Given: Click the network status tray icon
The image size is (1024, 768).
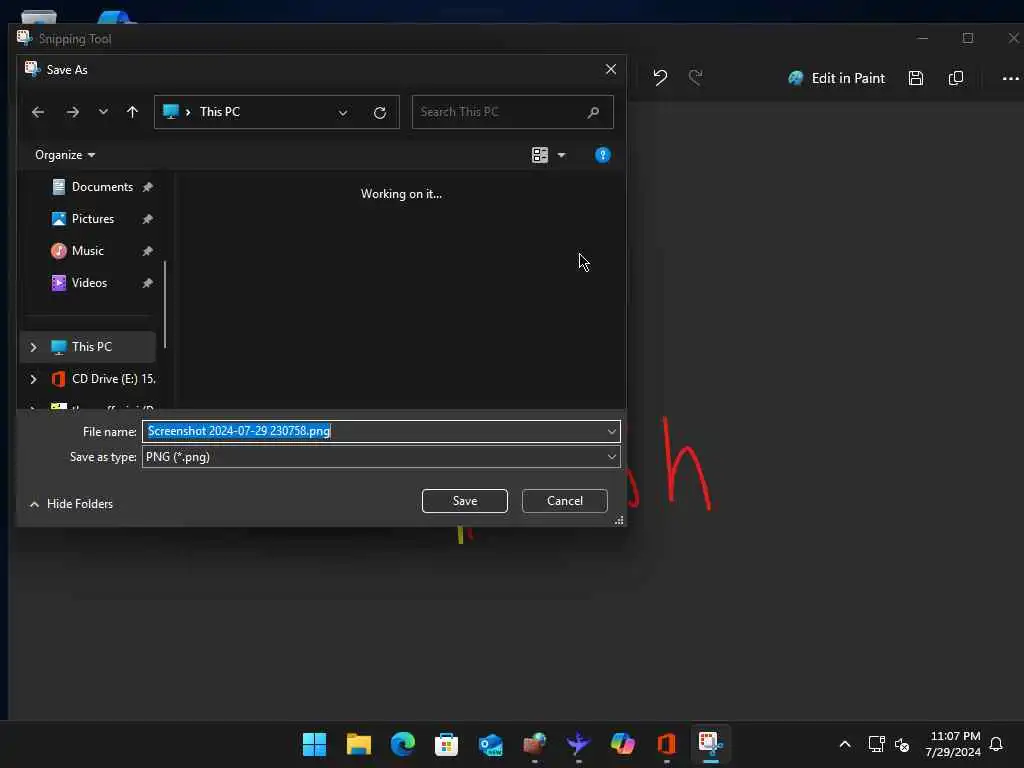Looking at the screenshot, I should (x=876, y=744).
